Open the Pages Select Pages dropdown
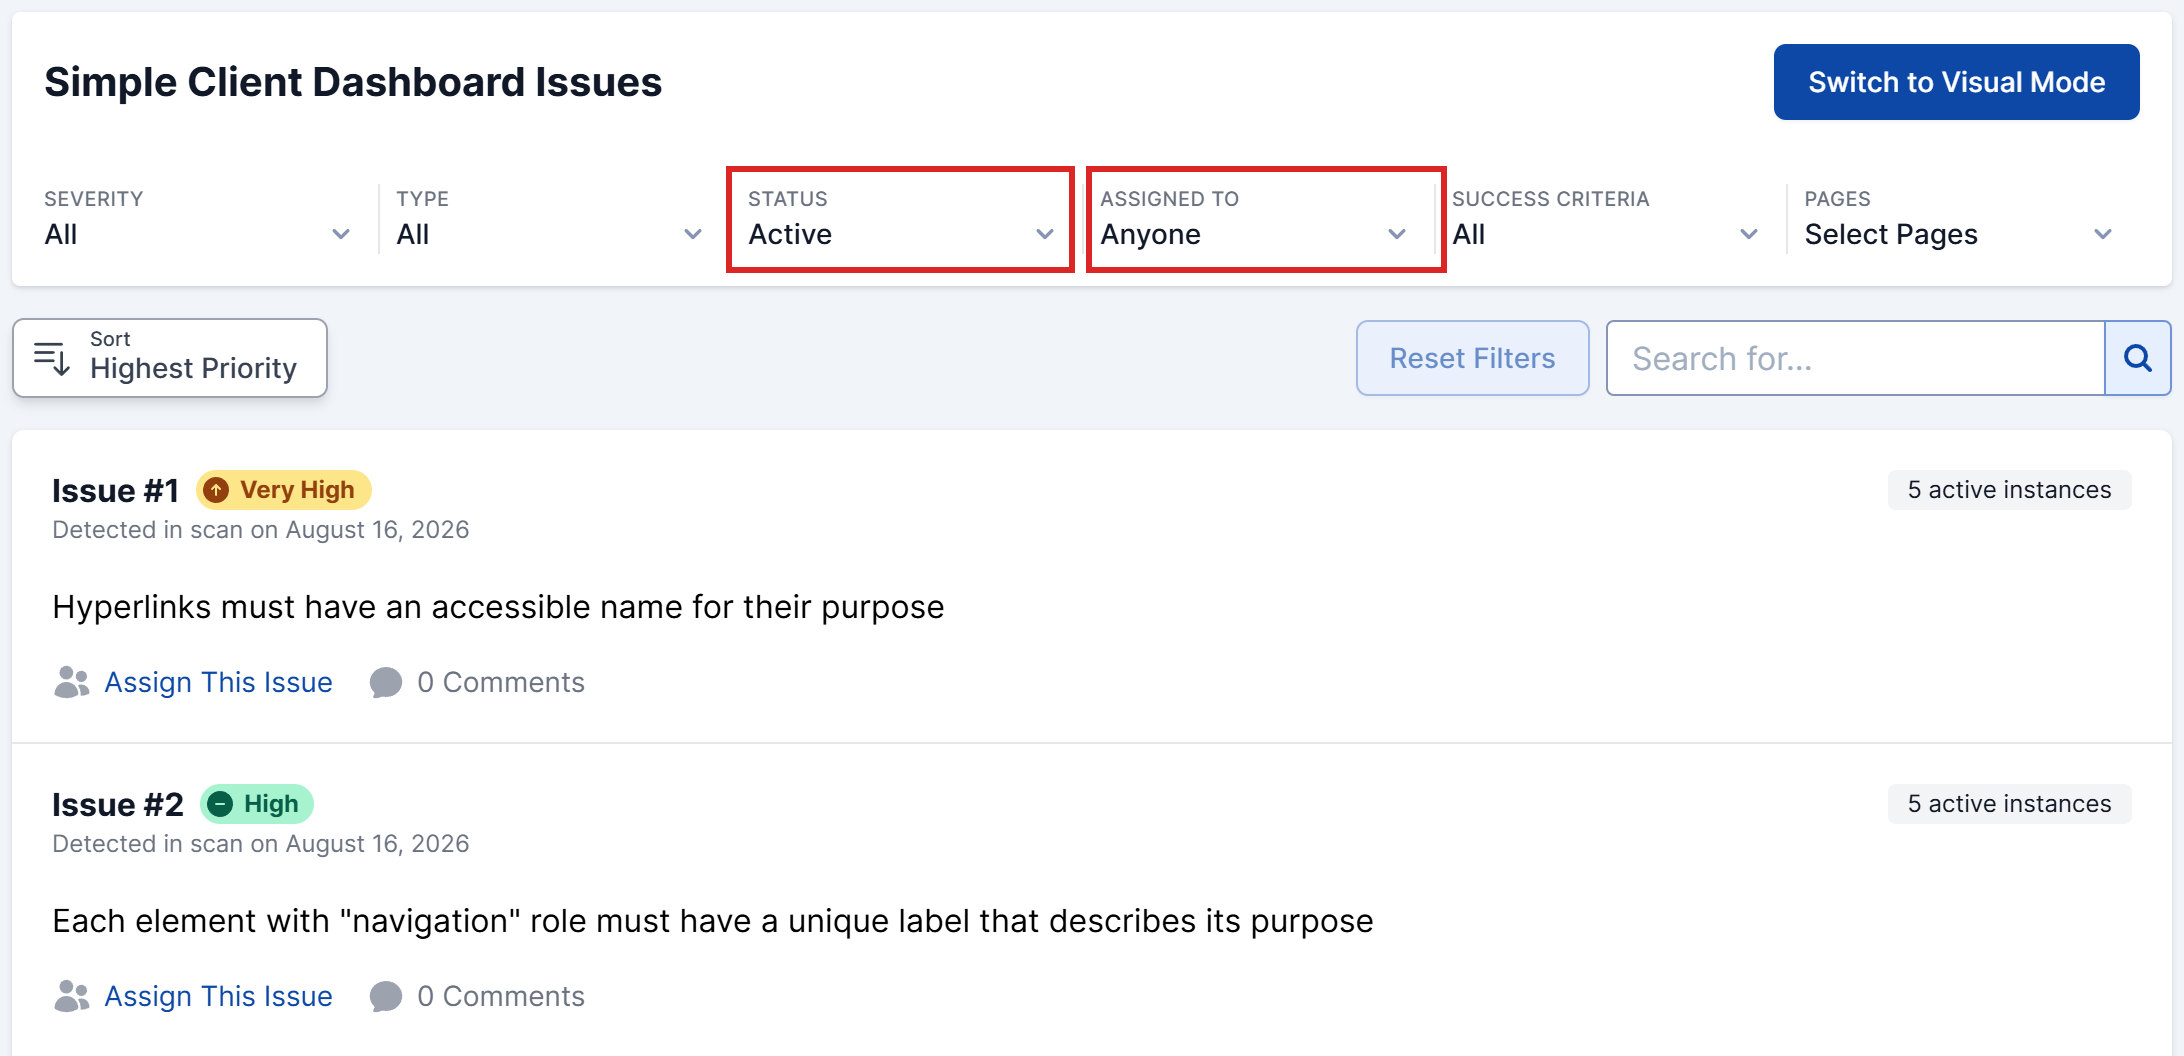This screenshot has height=1056, width=2184. coord(1958,219)
